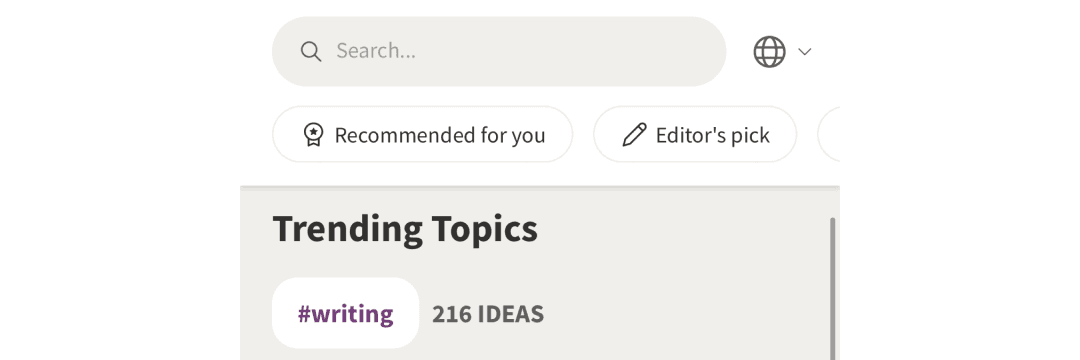Expand the chevron next to the globe
This screenshot has width=1080, height=360.
click(x=804, y=52)
